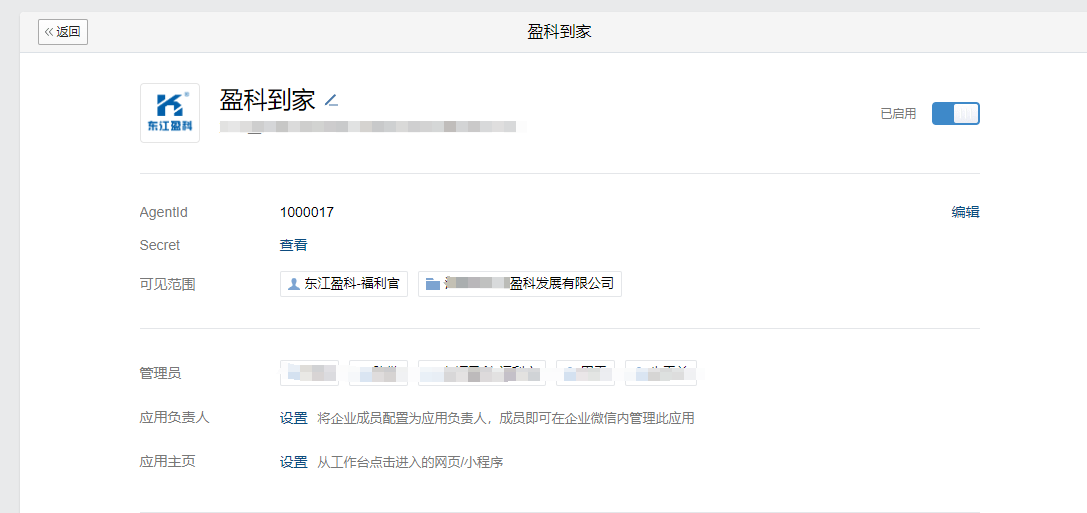Set 应用主页 with the 设置 link

pos(293,462)
